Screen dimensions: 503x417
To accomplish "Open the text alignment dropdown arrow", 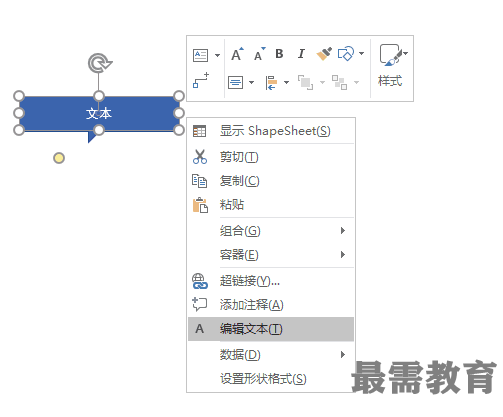I will [251, 82].
